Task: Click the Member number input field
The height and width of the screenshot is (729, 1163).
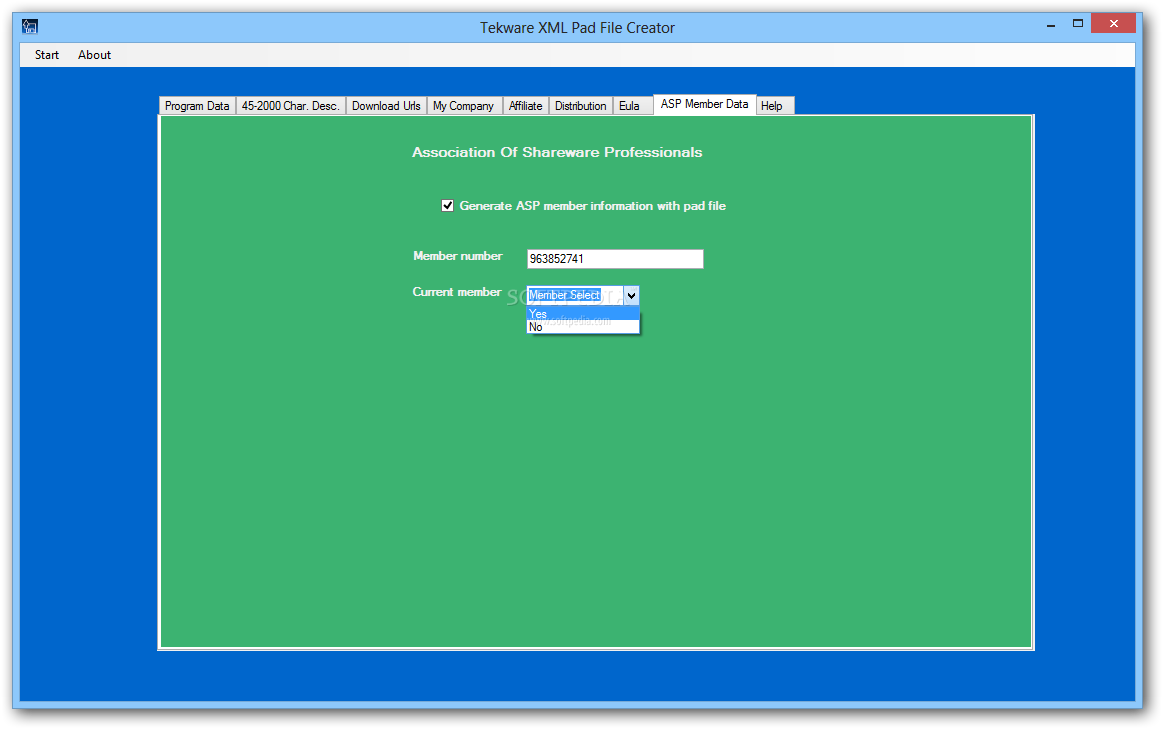Action: coord(615,259)
